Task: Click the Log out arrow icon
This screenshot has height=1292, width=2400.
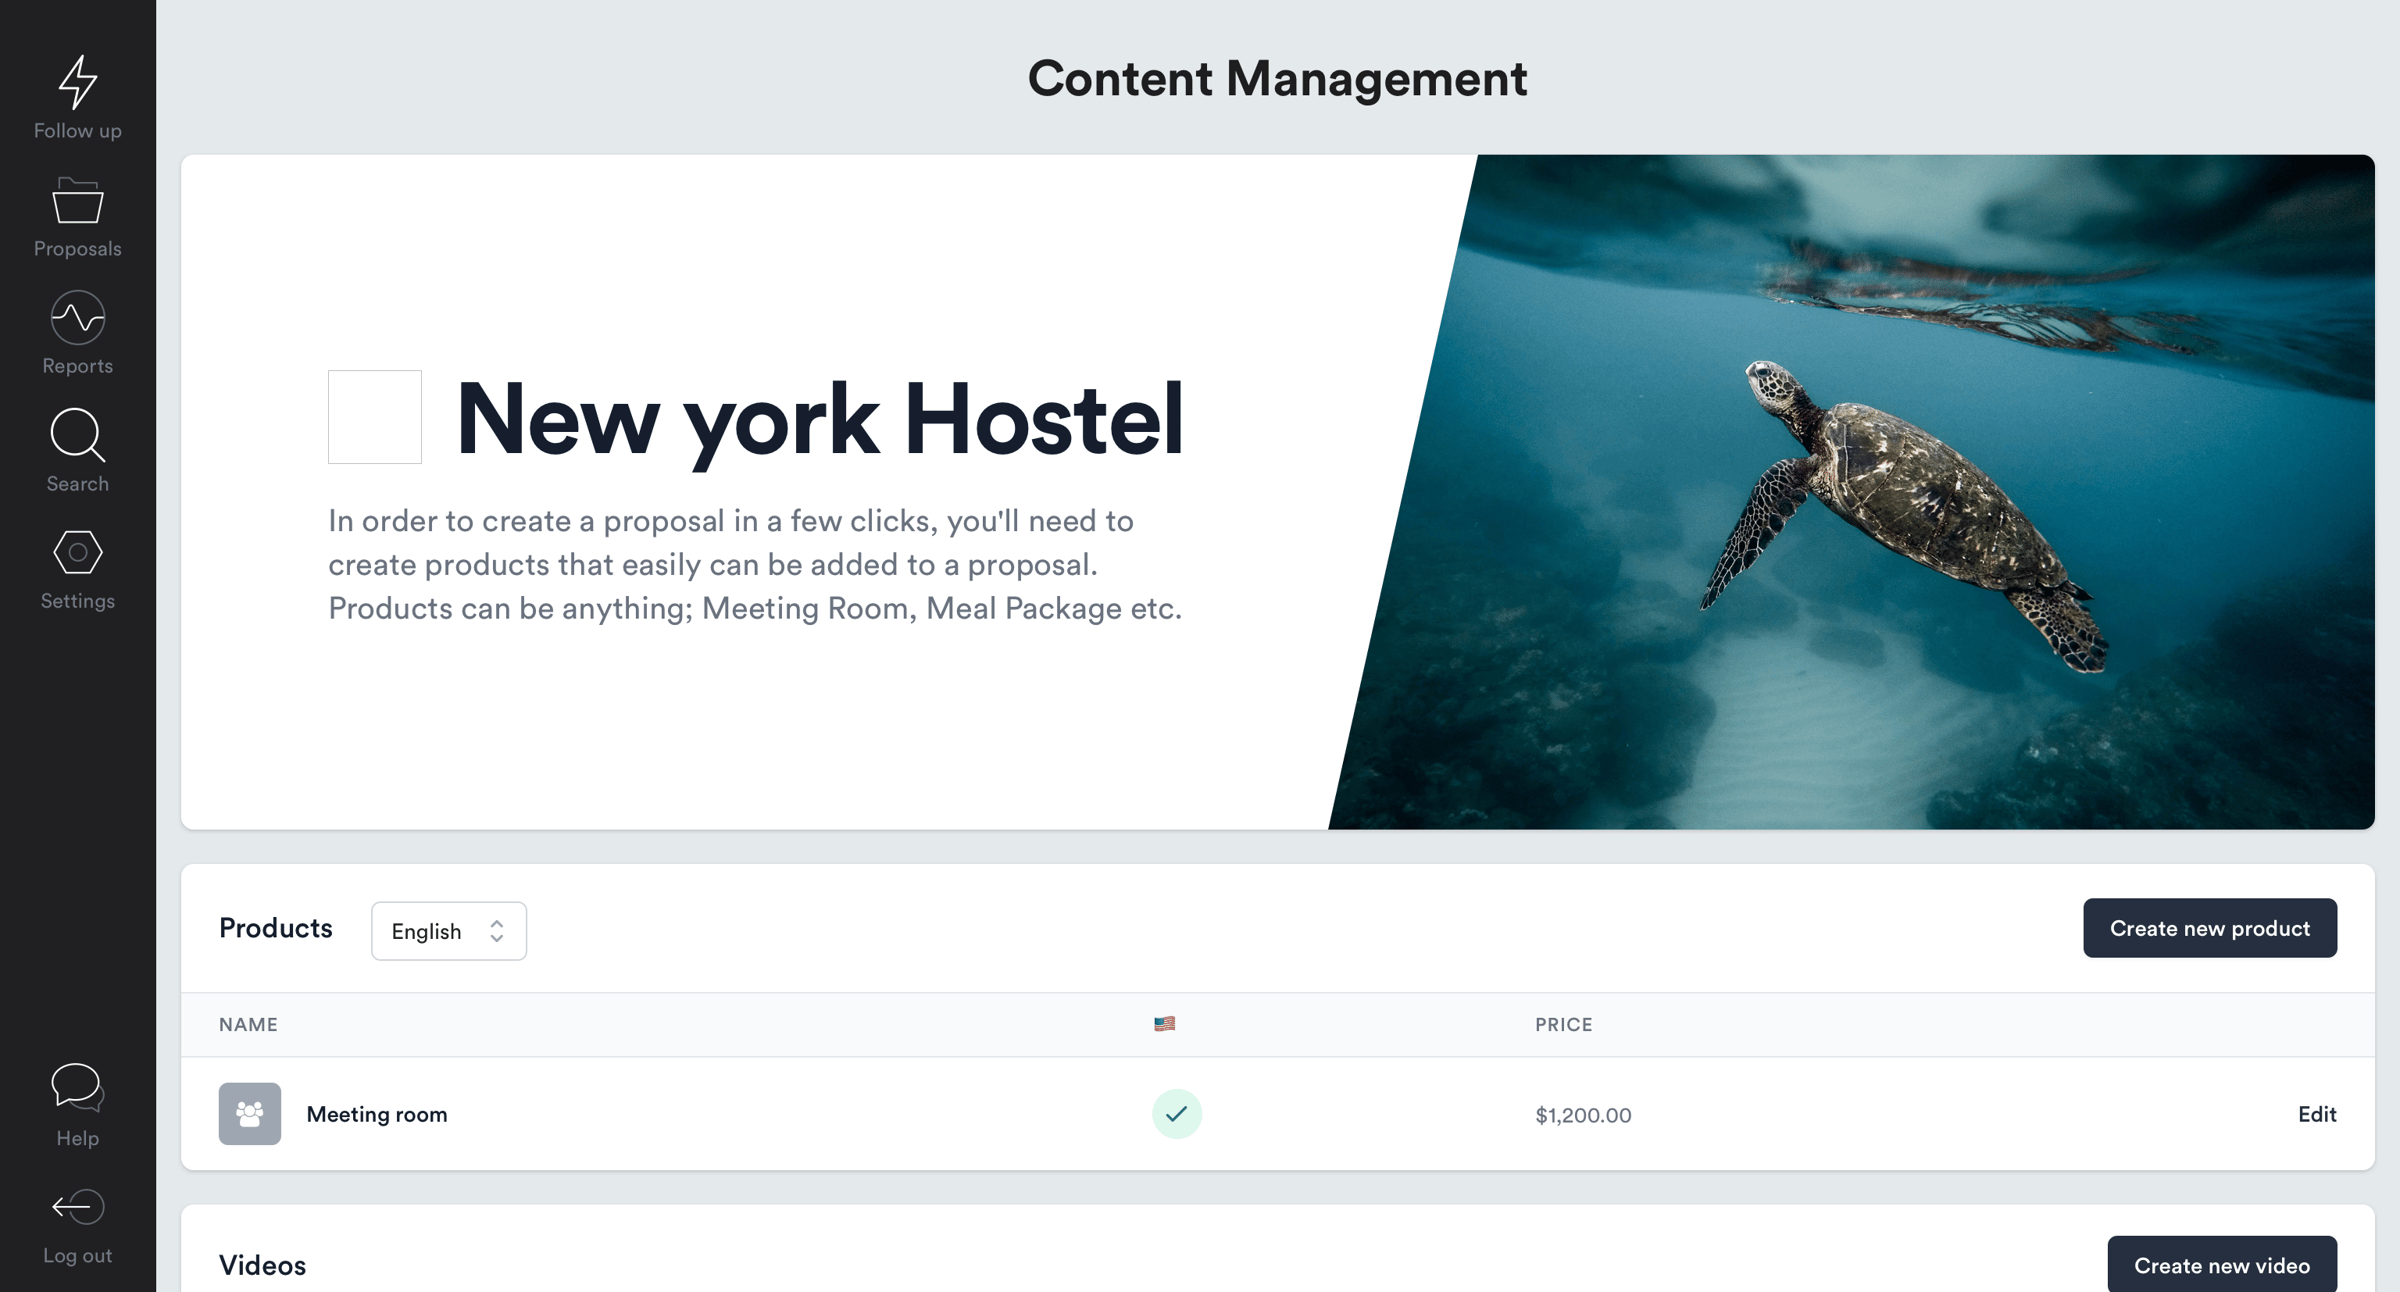Action: coord(78,1207)
